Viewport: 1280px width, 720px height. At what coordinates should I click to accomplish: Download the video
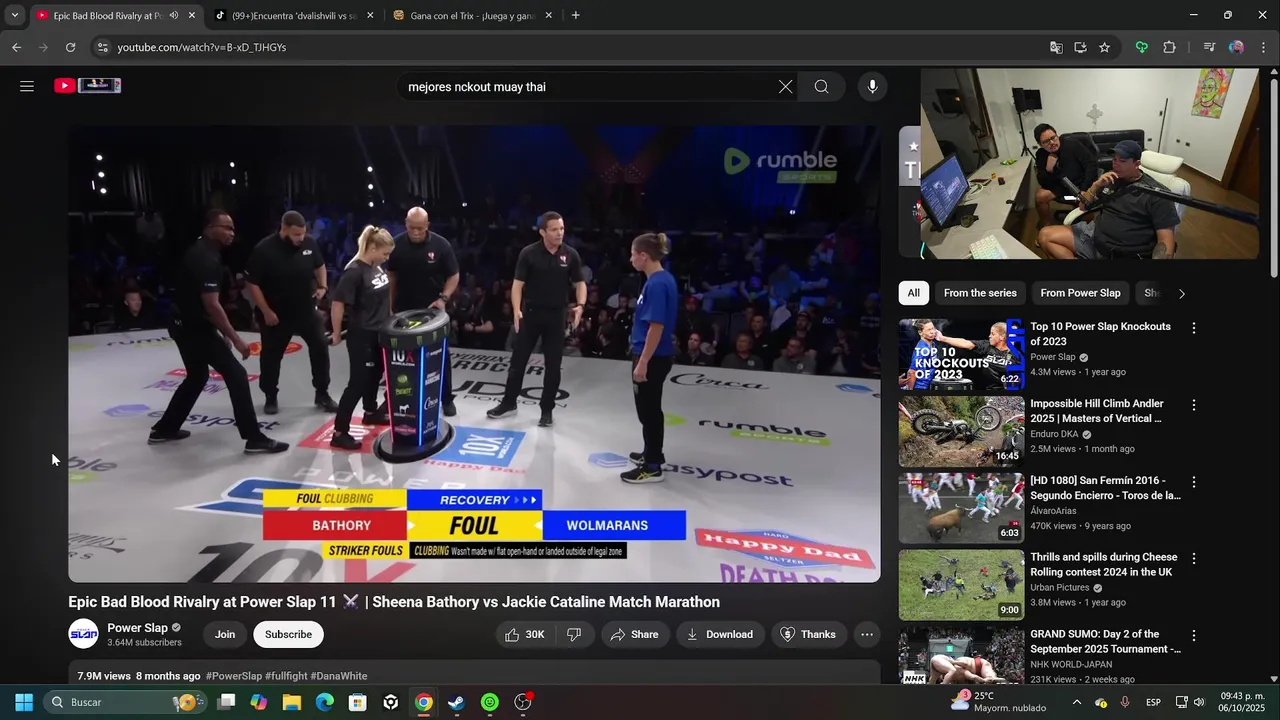(720, 634)
